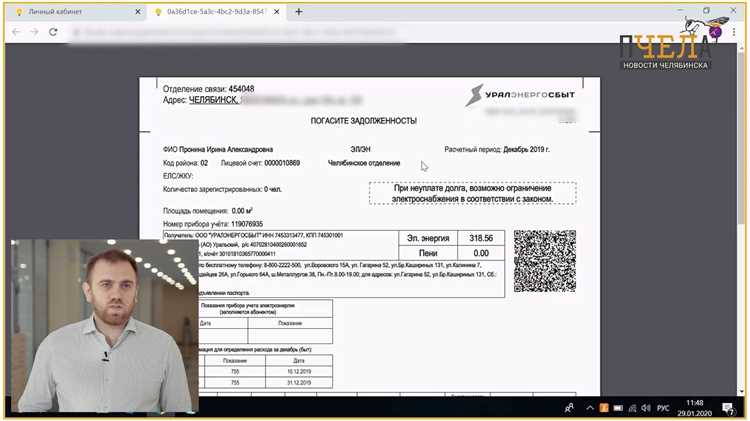The image size is (750, 421).
Task: Open a new tab with the plus button
Action: click(x=299, y=12)
